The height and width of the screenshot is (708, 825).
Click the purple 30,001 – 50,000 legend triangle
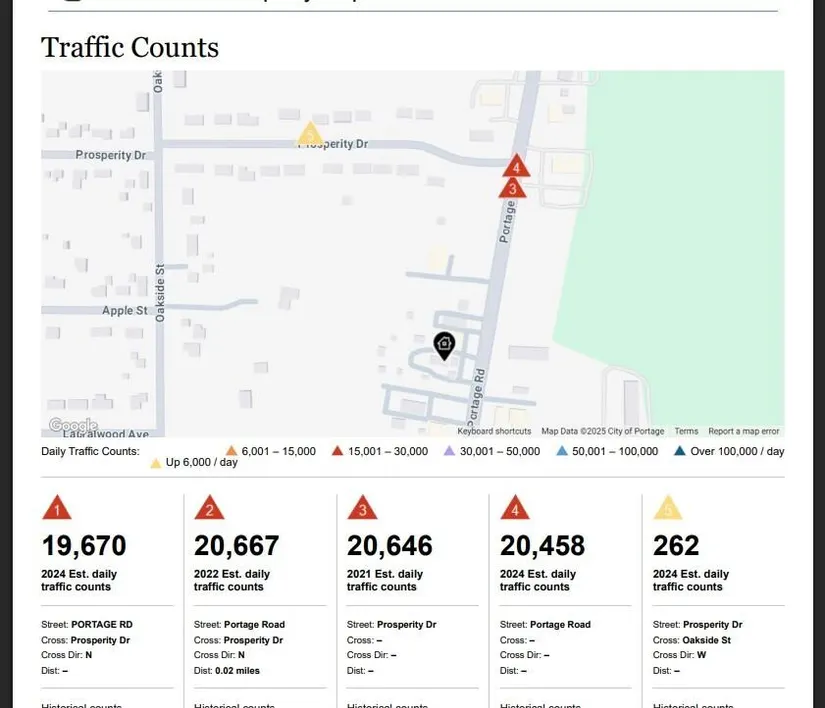pyautogui.click(x=449, y=451)
